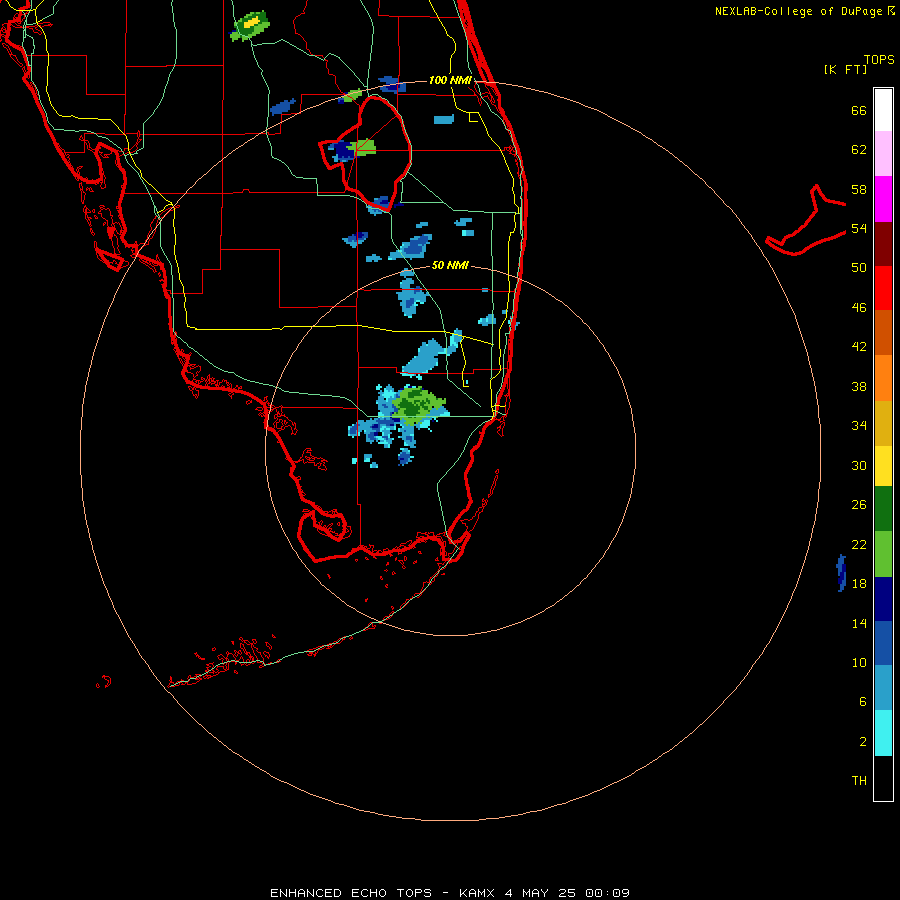Click the legend value "62"

[859, 150]
